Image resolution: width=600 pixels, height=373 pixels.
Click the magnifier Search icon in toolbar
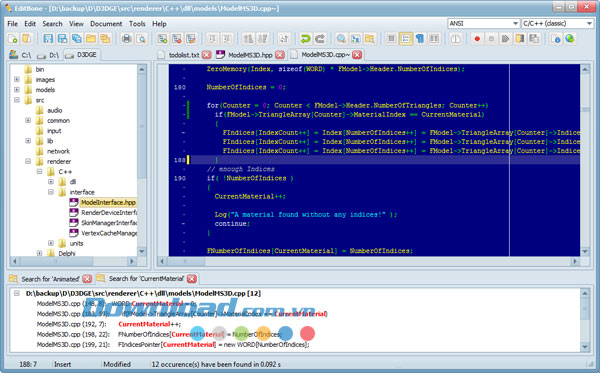pos(341,39)
